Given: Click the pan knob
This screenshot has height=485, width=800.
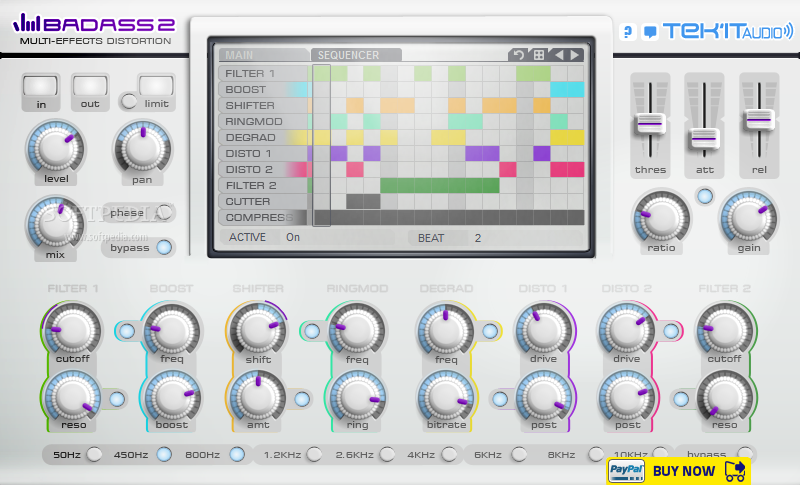Looking at the screenshot, I should point(143,147).
